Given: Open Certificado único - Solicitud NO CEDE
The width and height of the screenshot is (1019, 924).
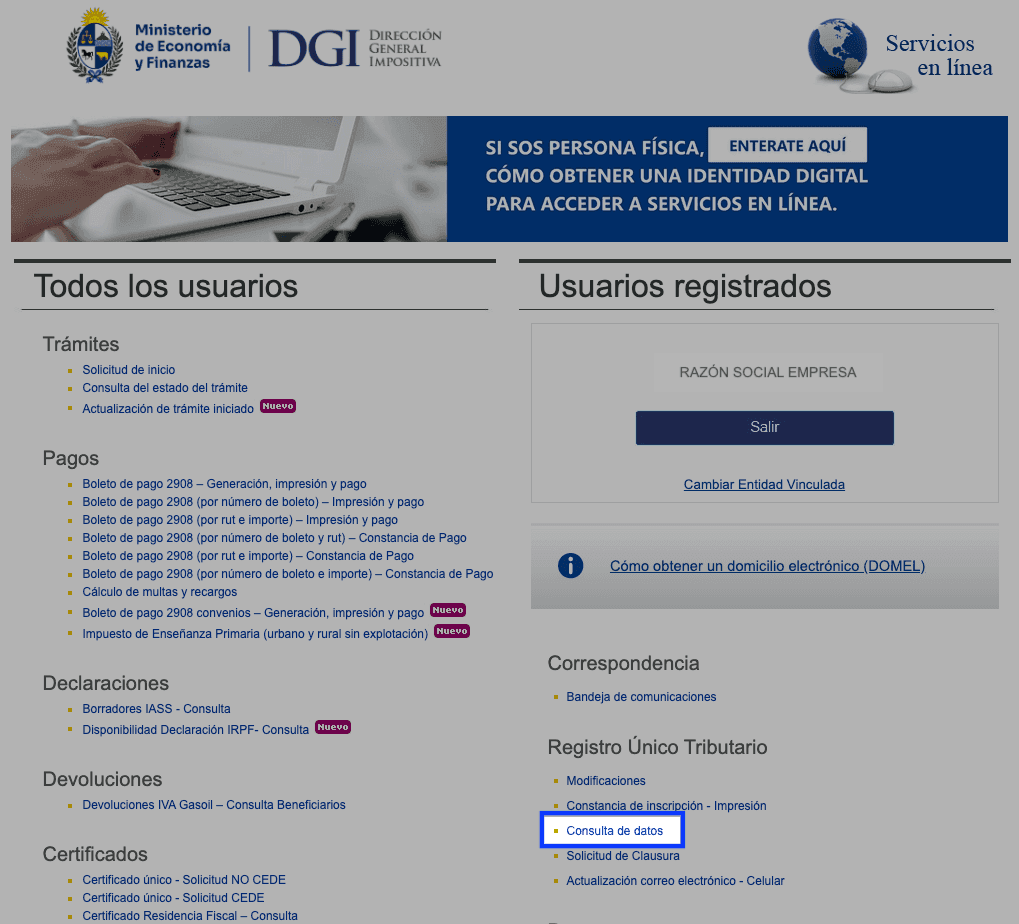Looking at the screenshot, I should click(184, 880).
